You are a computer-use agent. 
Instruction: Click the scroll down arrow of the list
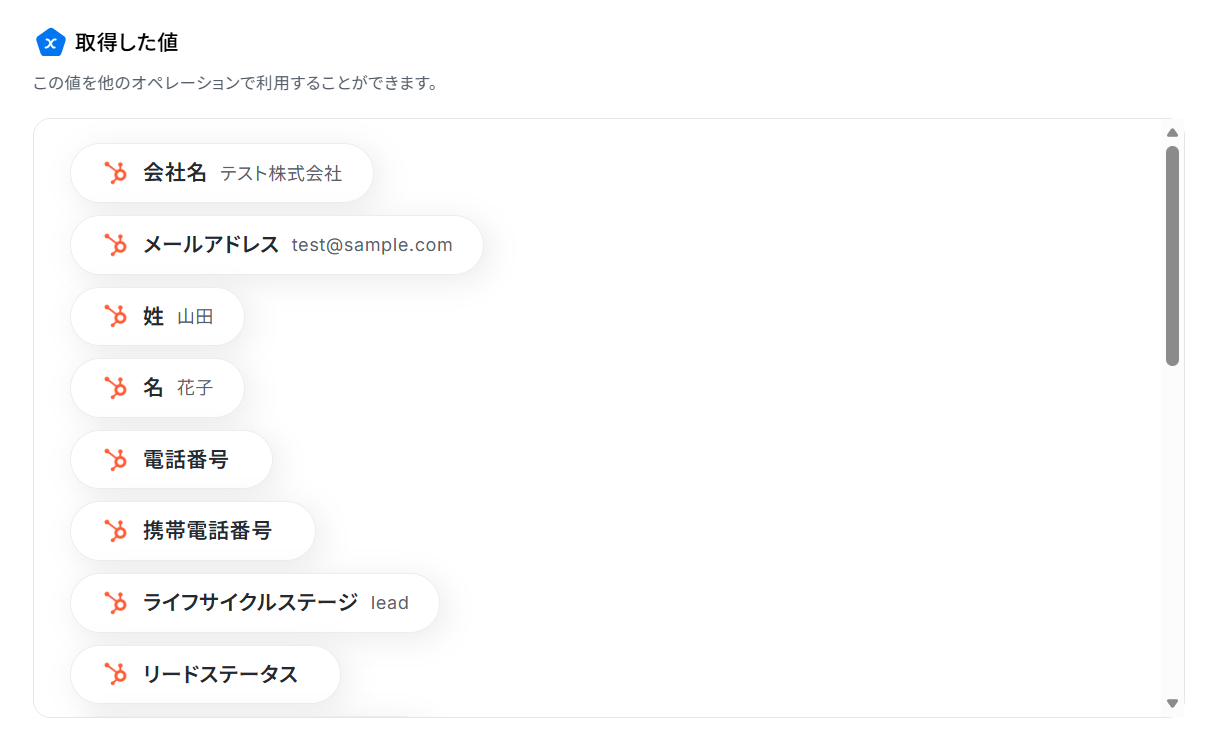coord(1173,703)
